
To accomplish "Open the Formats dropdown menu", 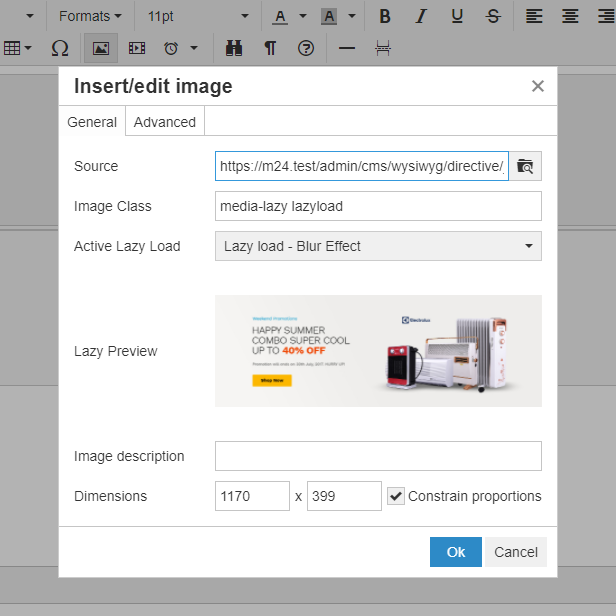I will [x=90, y=16].
